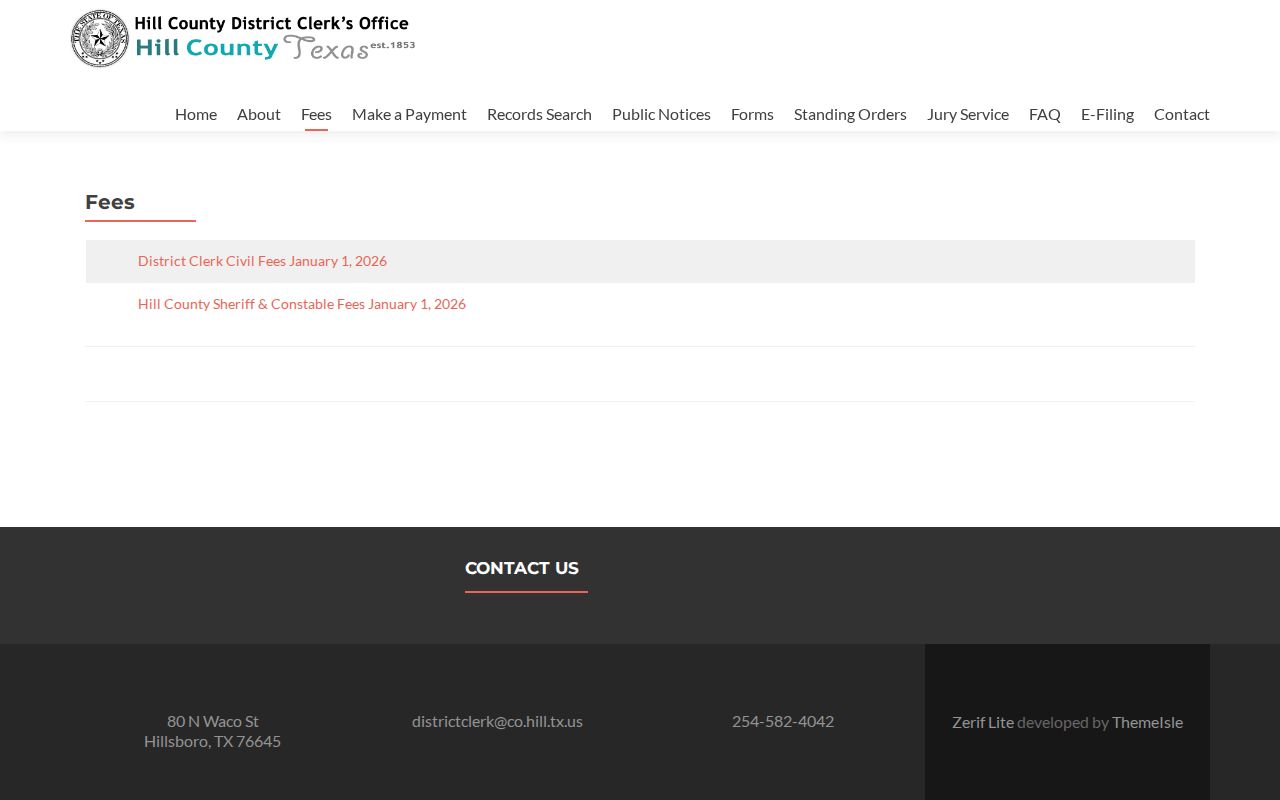Click the districtclerk@co.hill.tx.us email link
The image size is (1280, 800).
click(x=497, y=721)
